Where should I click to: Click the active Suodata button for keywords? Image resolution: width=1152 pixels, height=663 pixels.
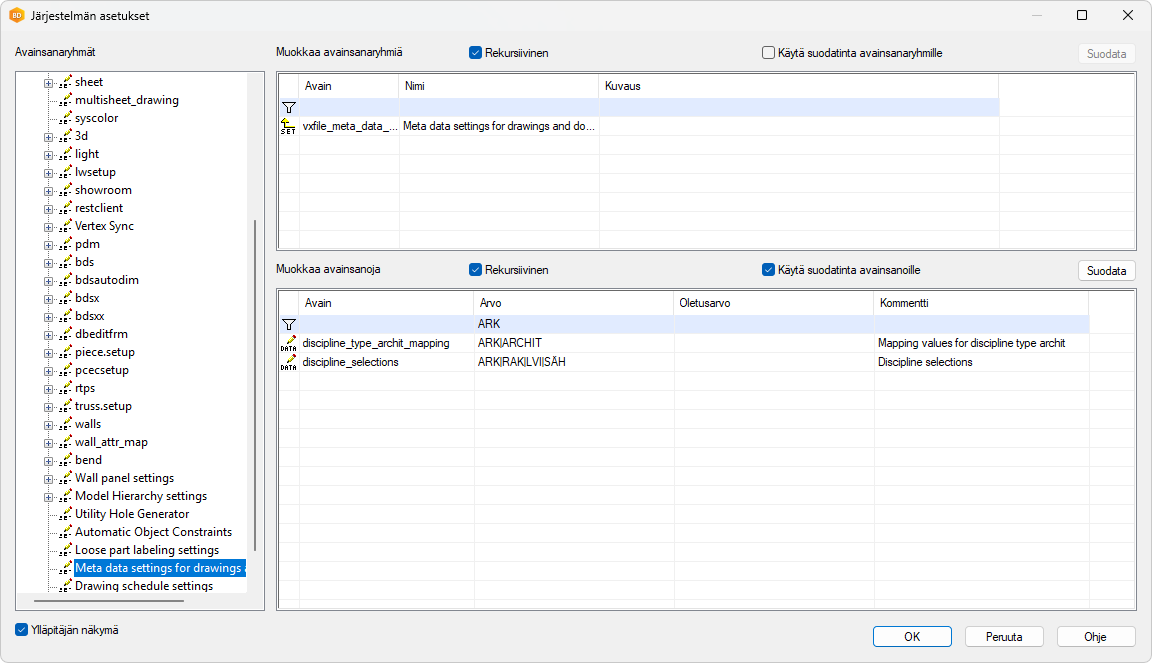pos(1106,270)
